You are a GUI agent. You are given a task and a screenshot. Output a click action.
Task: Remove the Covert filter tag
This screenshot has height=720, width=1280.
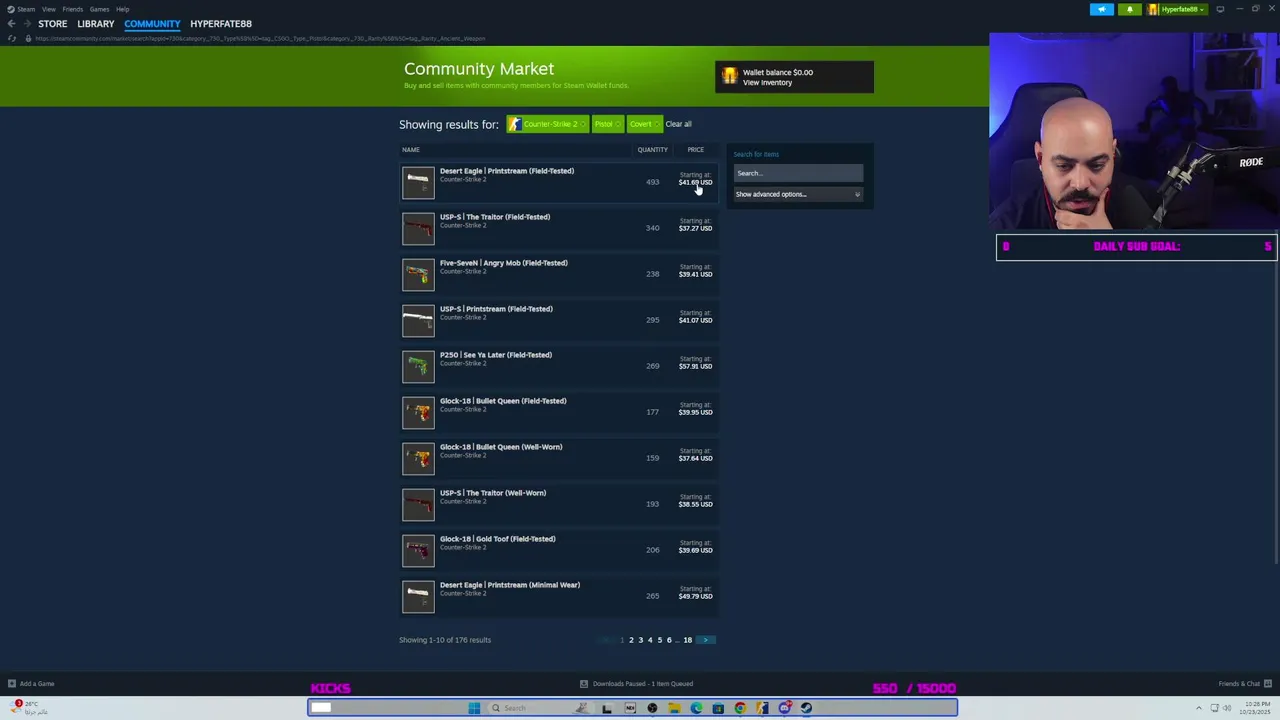(644, 124)
